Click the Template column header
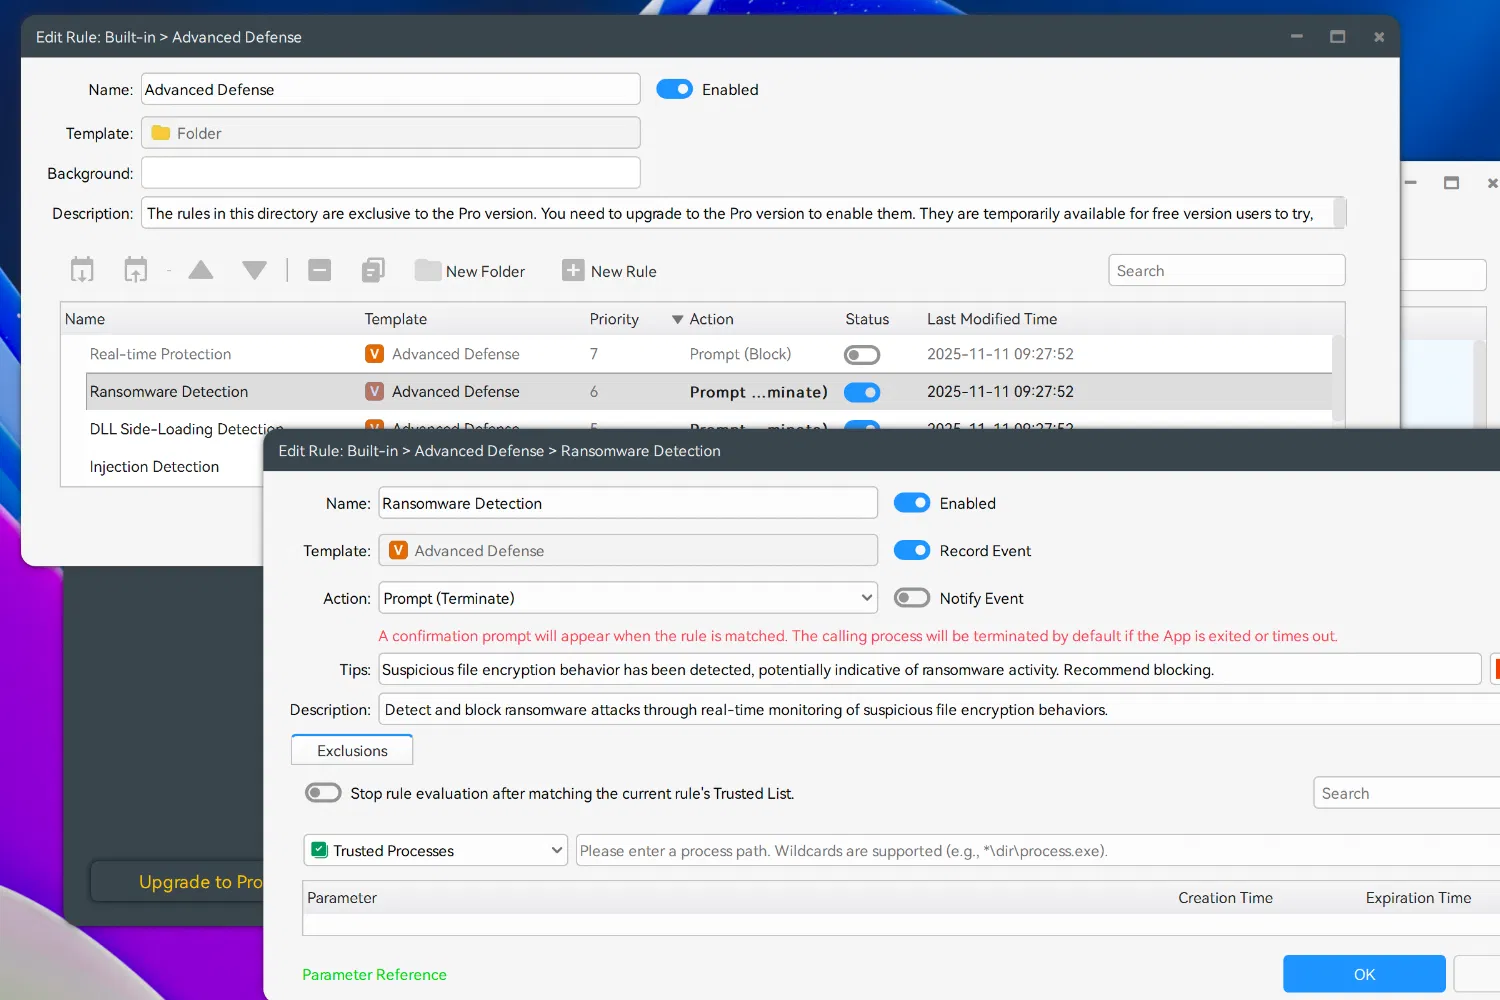Image resolution: width=1500 pixels, height=1000 pixels. (395, 319)
